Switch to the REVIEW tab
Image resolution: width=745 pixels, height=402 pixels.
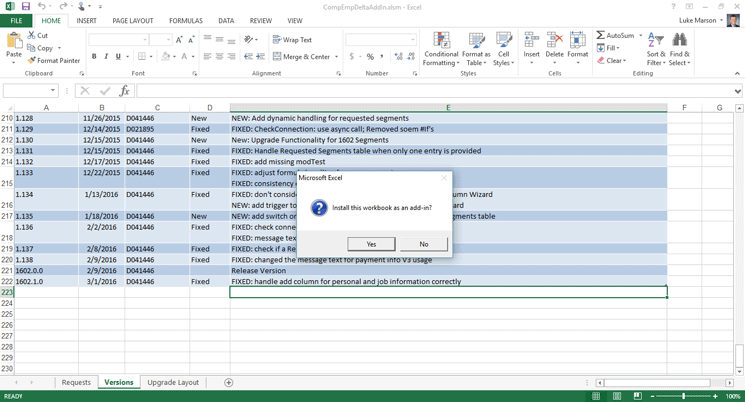pos(261,20)
